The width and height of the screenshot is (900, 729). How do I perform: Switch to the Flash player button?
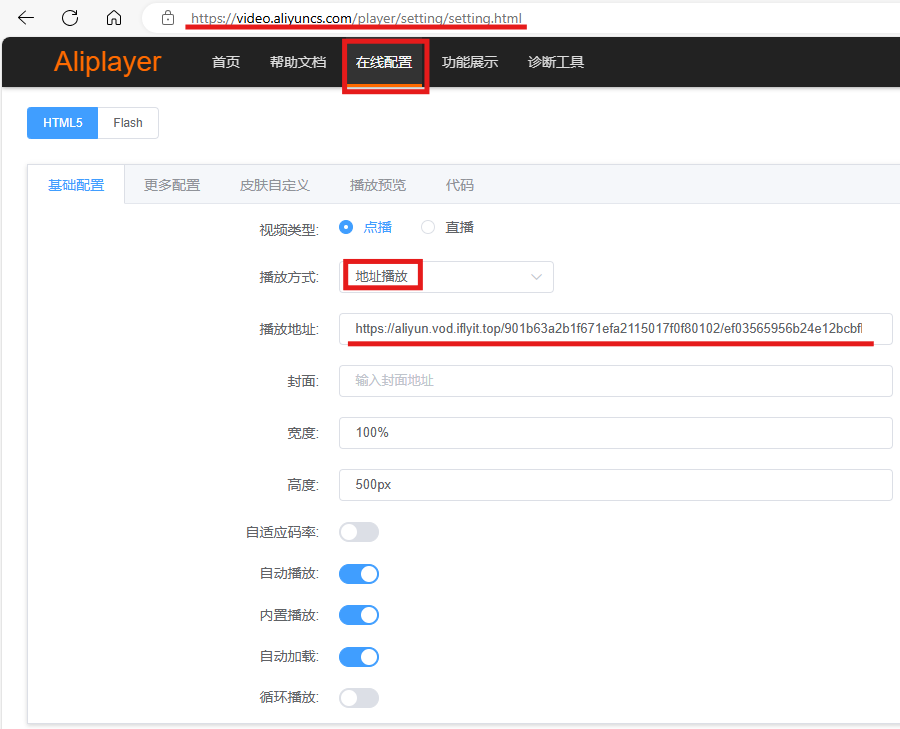click(x=128, y=123)
